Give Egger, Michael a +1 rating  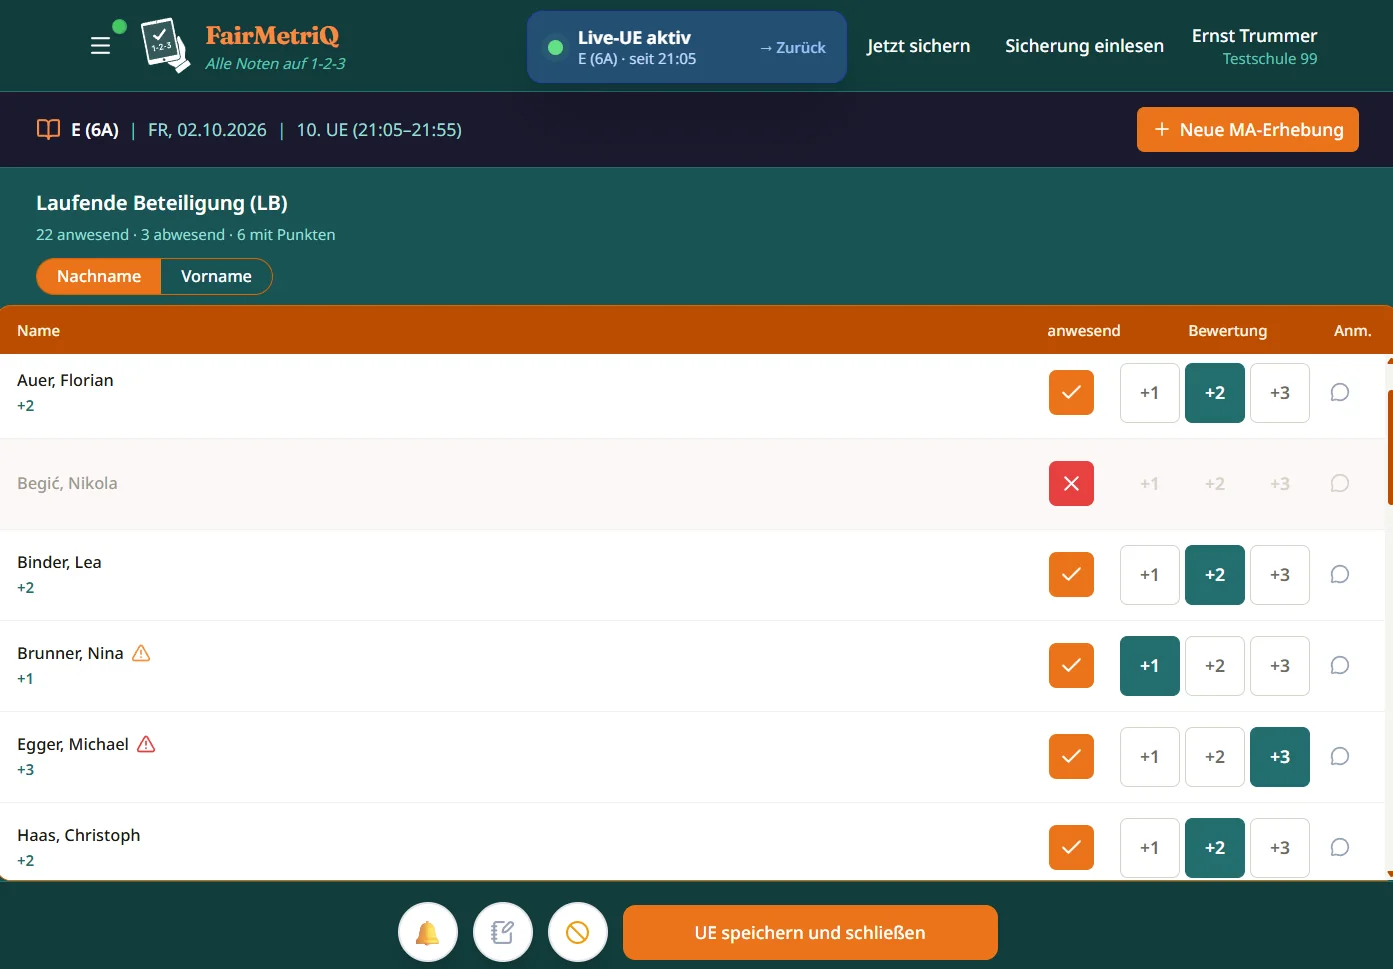(x=1150, y=756)
